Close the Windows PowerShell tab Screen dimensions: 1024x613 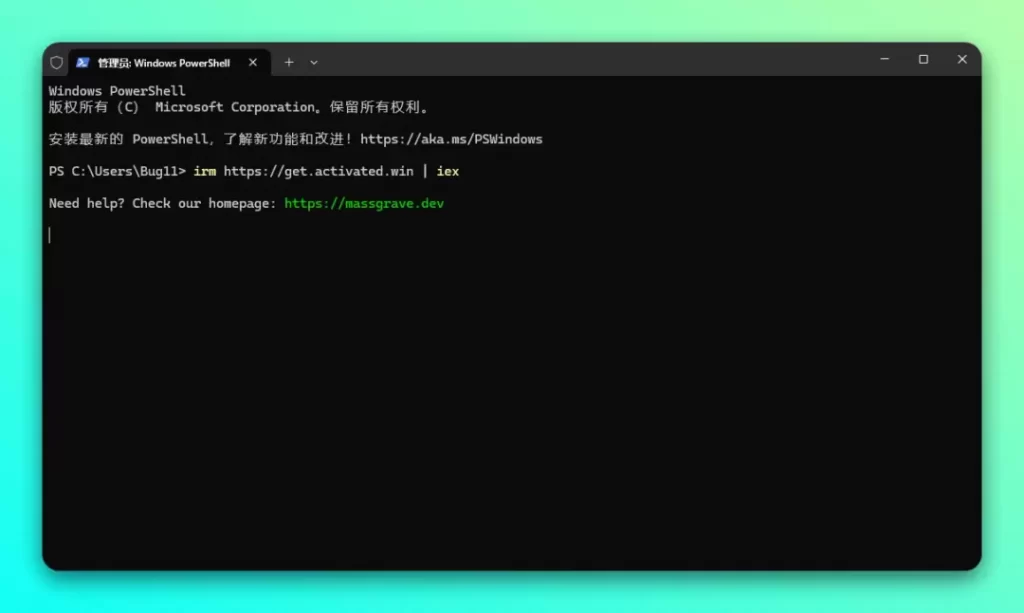253,62
